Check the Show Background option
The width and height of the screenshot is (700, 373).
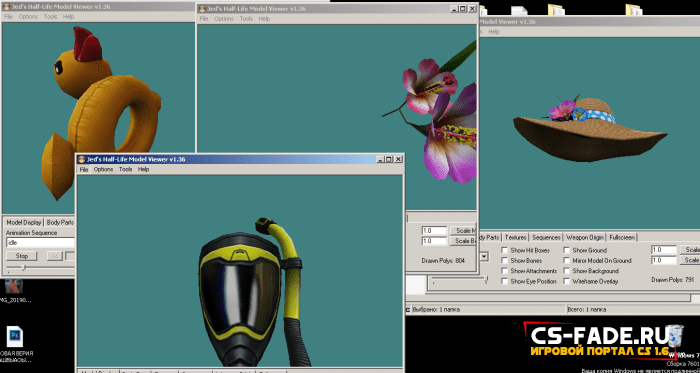(567, 271)
